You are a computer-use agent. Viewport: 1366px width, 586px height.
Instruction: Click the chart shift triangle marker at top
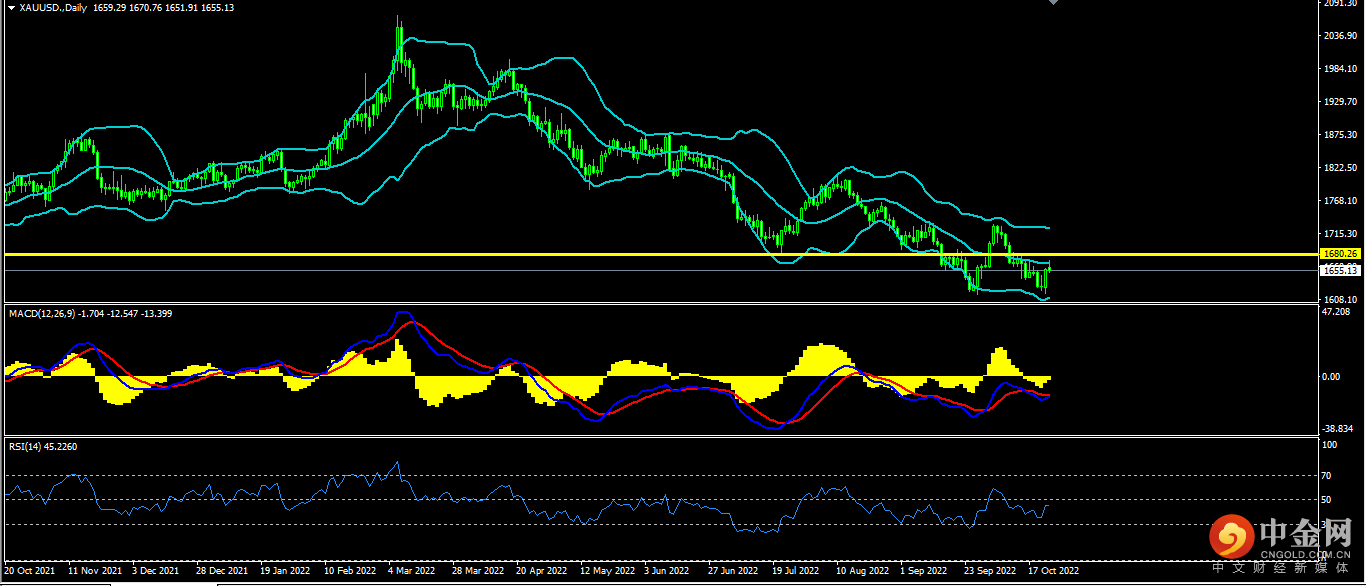pos(1053,3)
